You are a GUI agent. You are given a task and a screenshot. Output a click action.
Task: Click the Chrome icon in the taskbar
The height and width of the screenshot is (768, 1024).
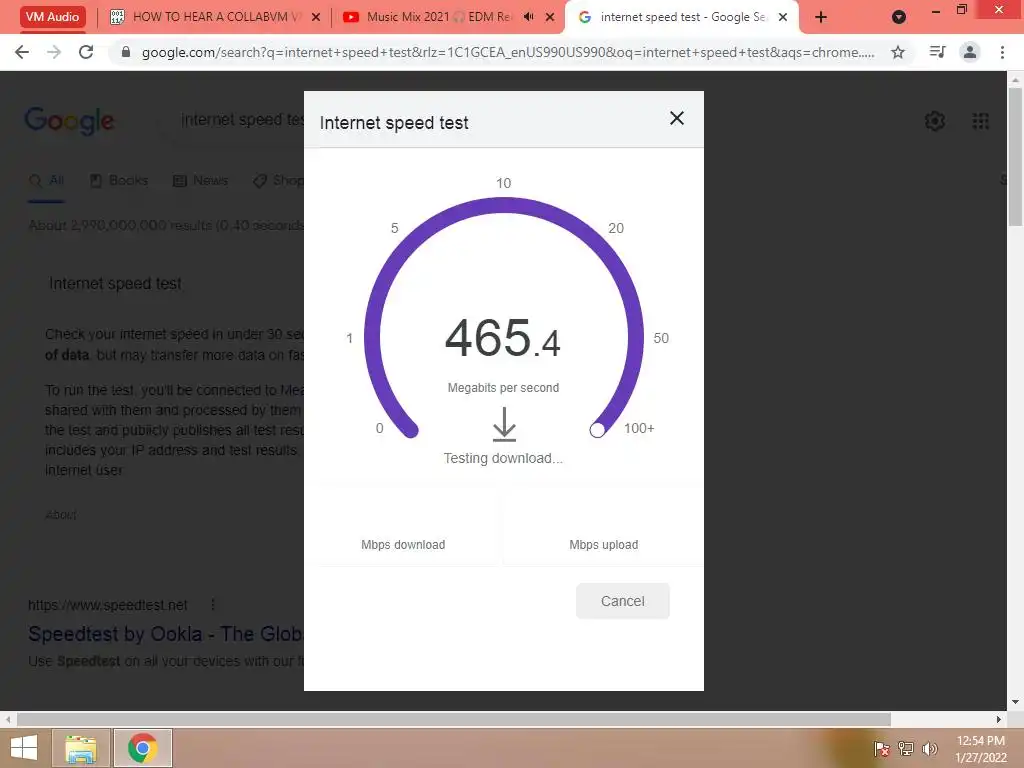(142, 748)
